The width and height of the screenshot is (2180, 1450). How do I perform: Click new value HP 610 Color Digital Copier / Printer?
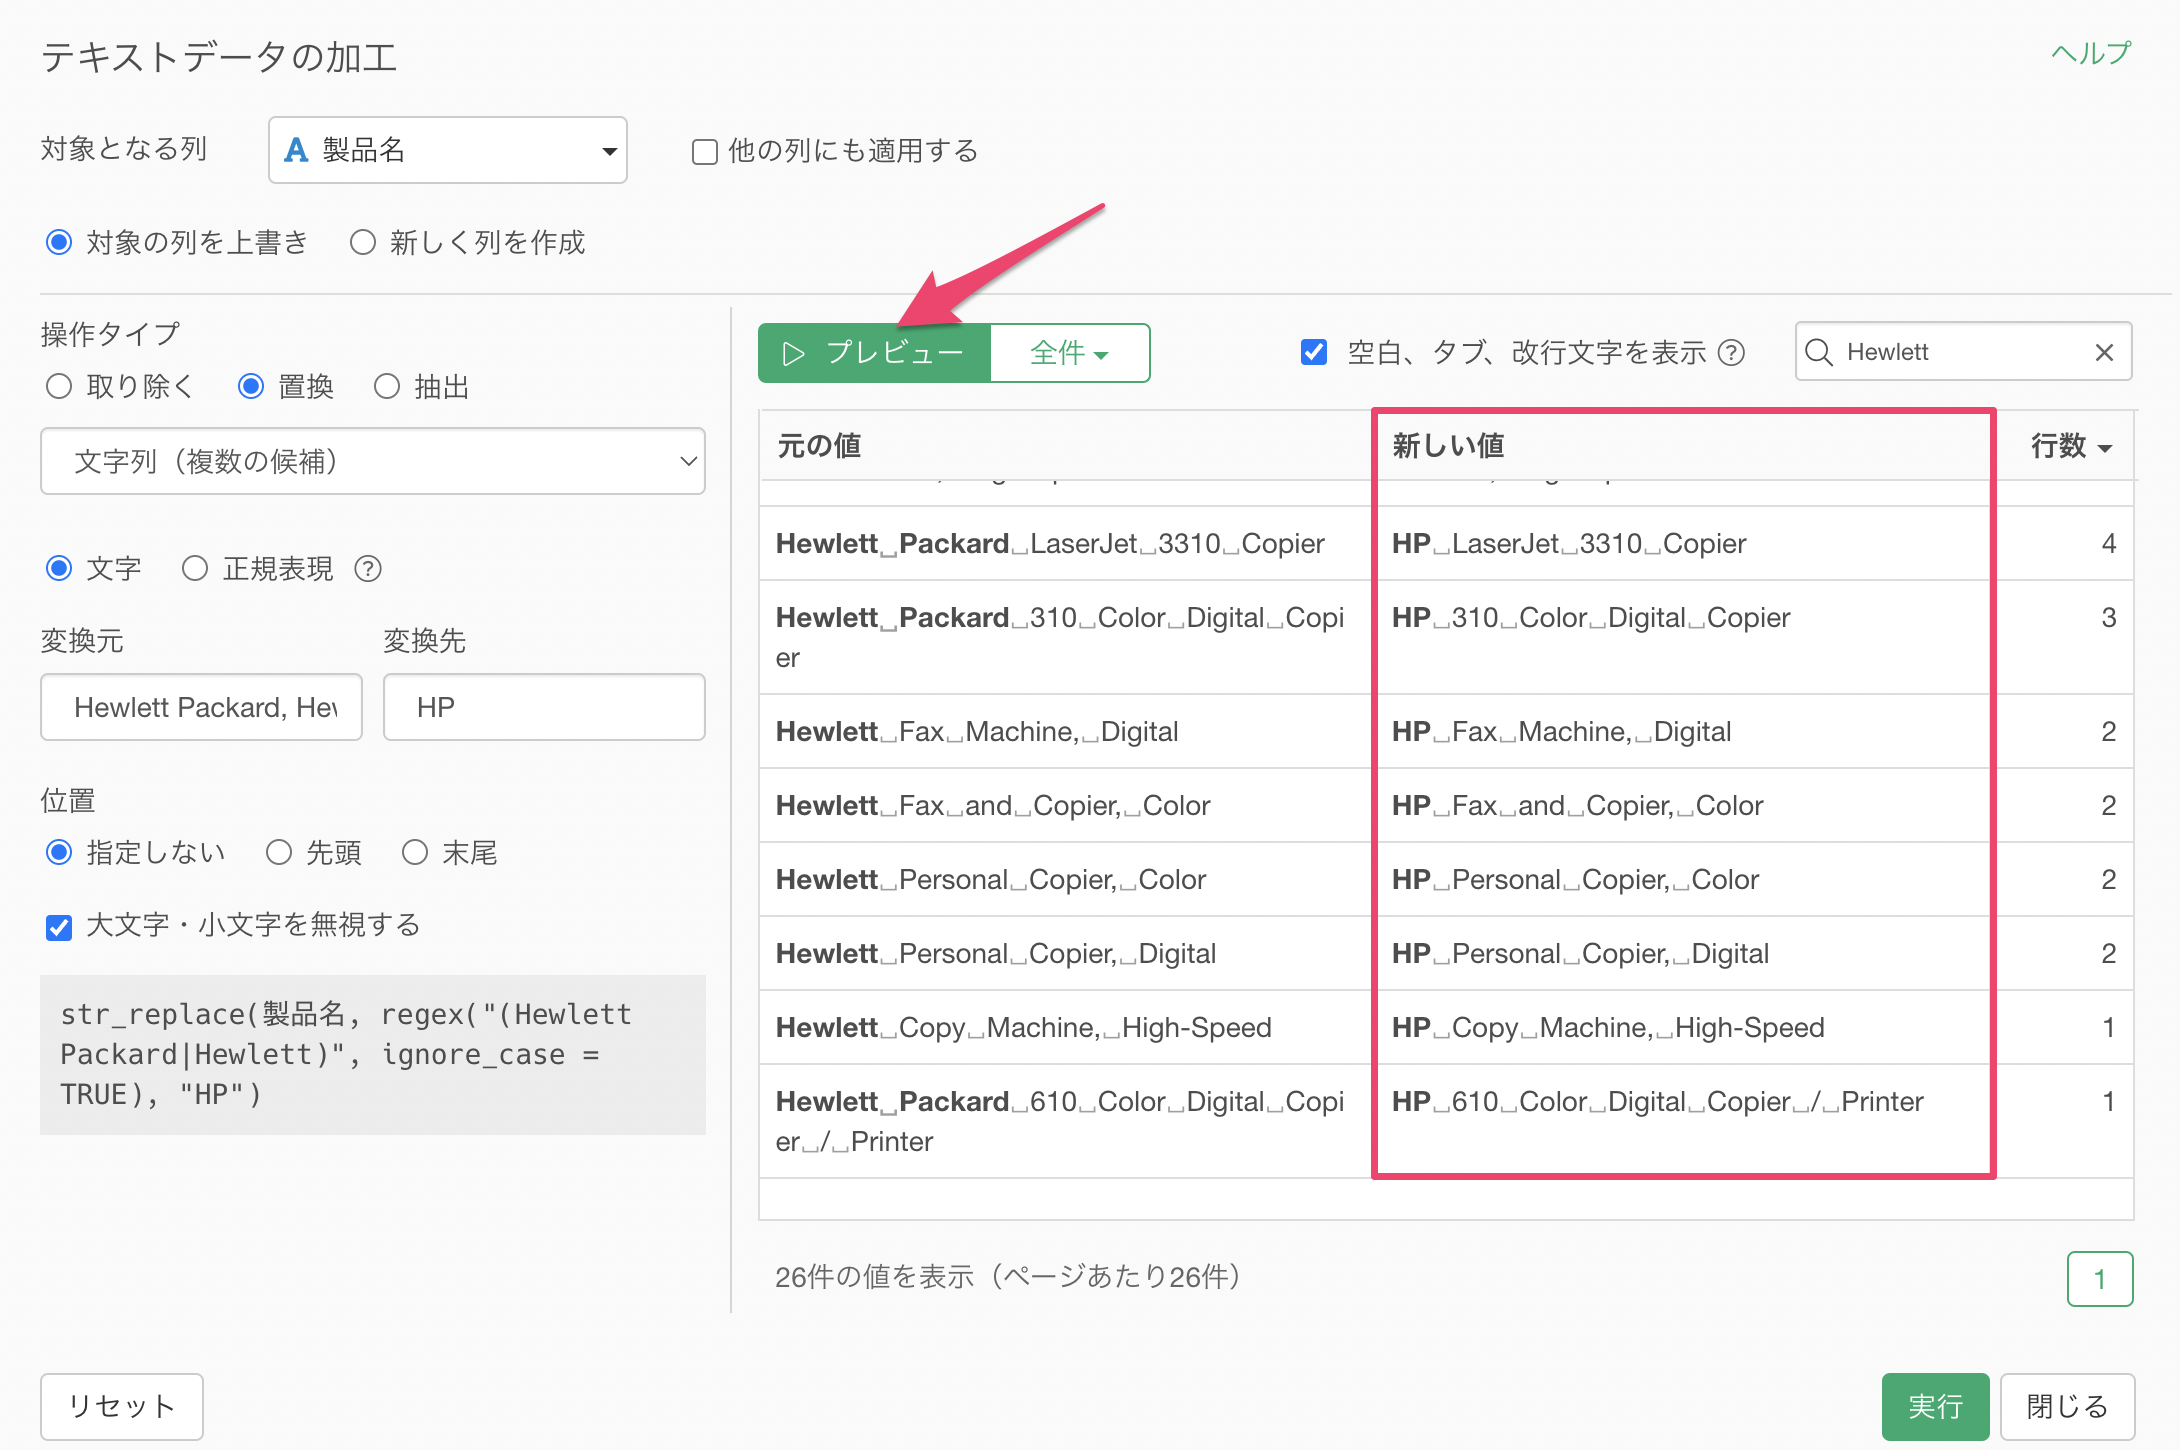click(1658, 1102)
